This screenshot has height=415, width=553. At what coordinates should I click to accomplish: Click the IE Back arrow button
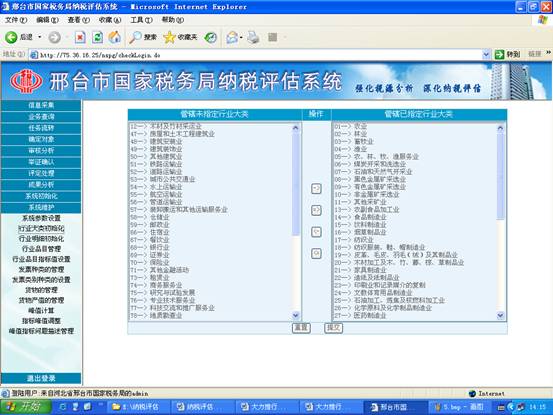11,37
